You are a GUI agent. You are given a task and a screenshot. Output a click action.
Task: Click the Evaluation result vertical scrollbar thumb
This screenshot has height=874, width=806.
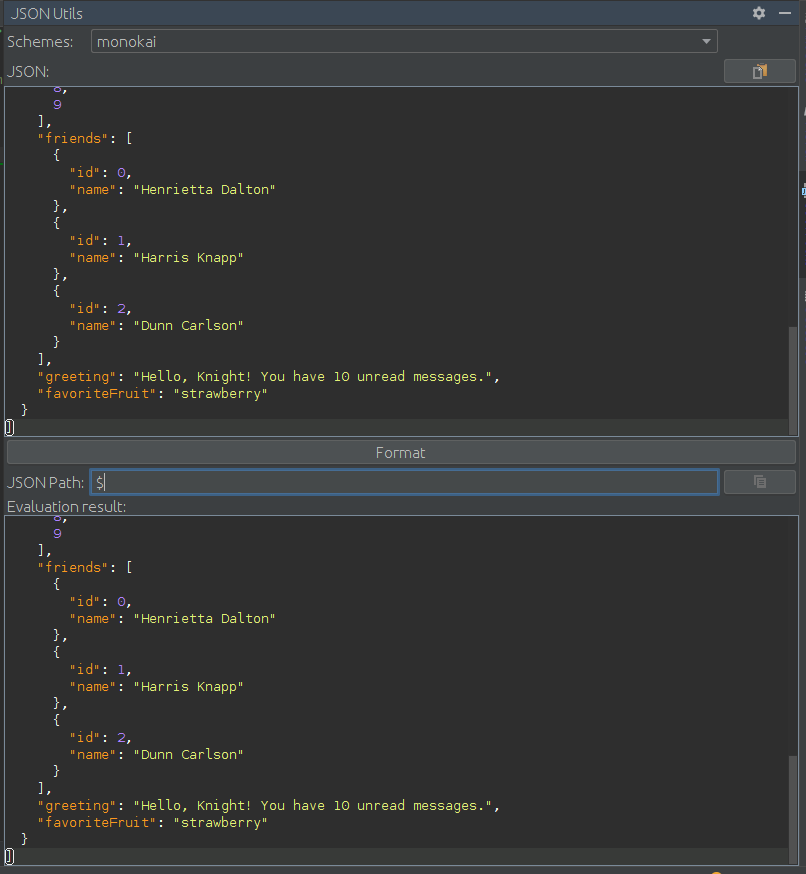click(x=793, y=810)
